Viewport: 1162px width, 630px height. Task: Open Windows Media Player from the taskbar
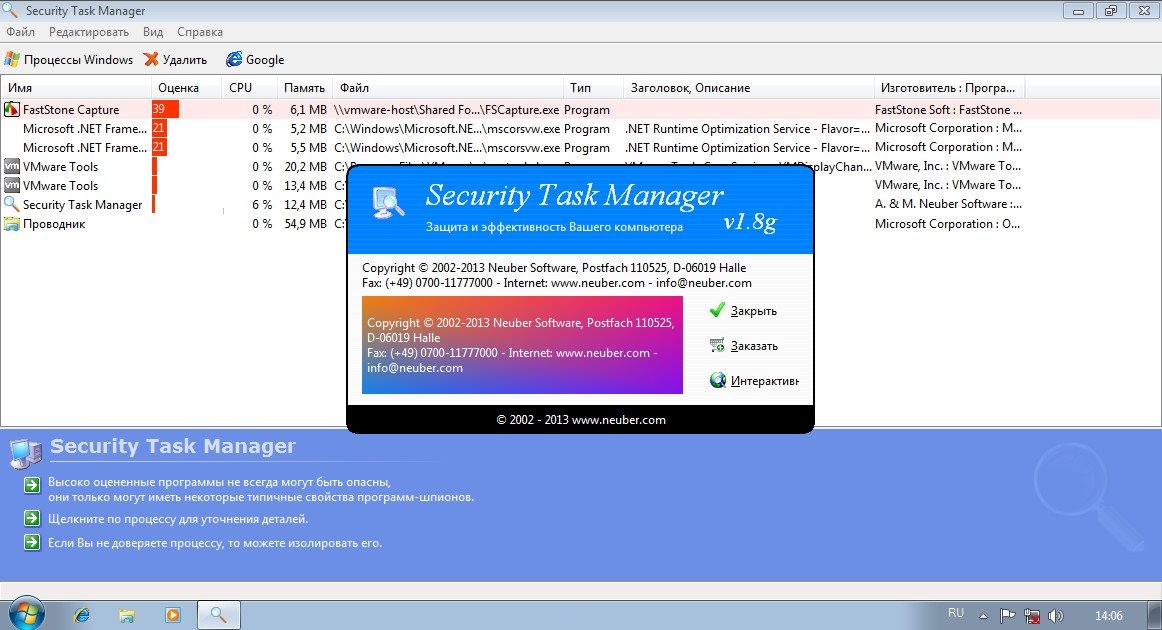173,615
